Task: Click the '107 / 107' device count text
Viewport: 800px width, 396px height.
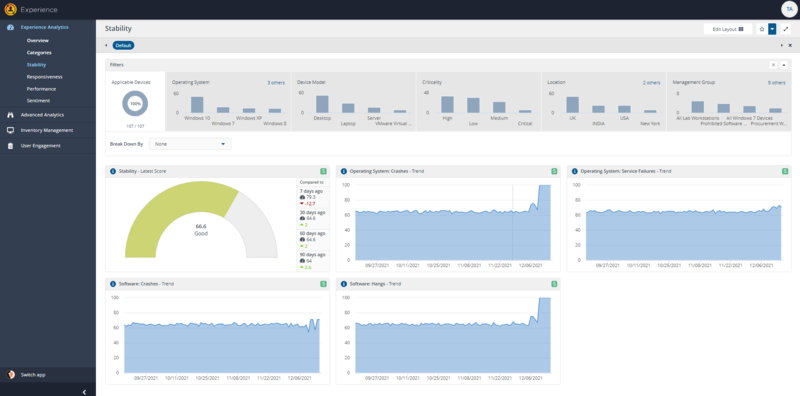Action: click(x=135, y=126)
